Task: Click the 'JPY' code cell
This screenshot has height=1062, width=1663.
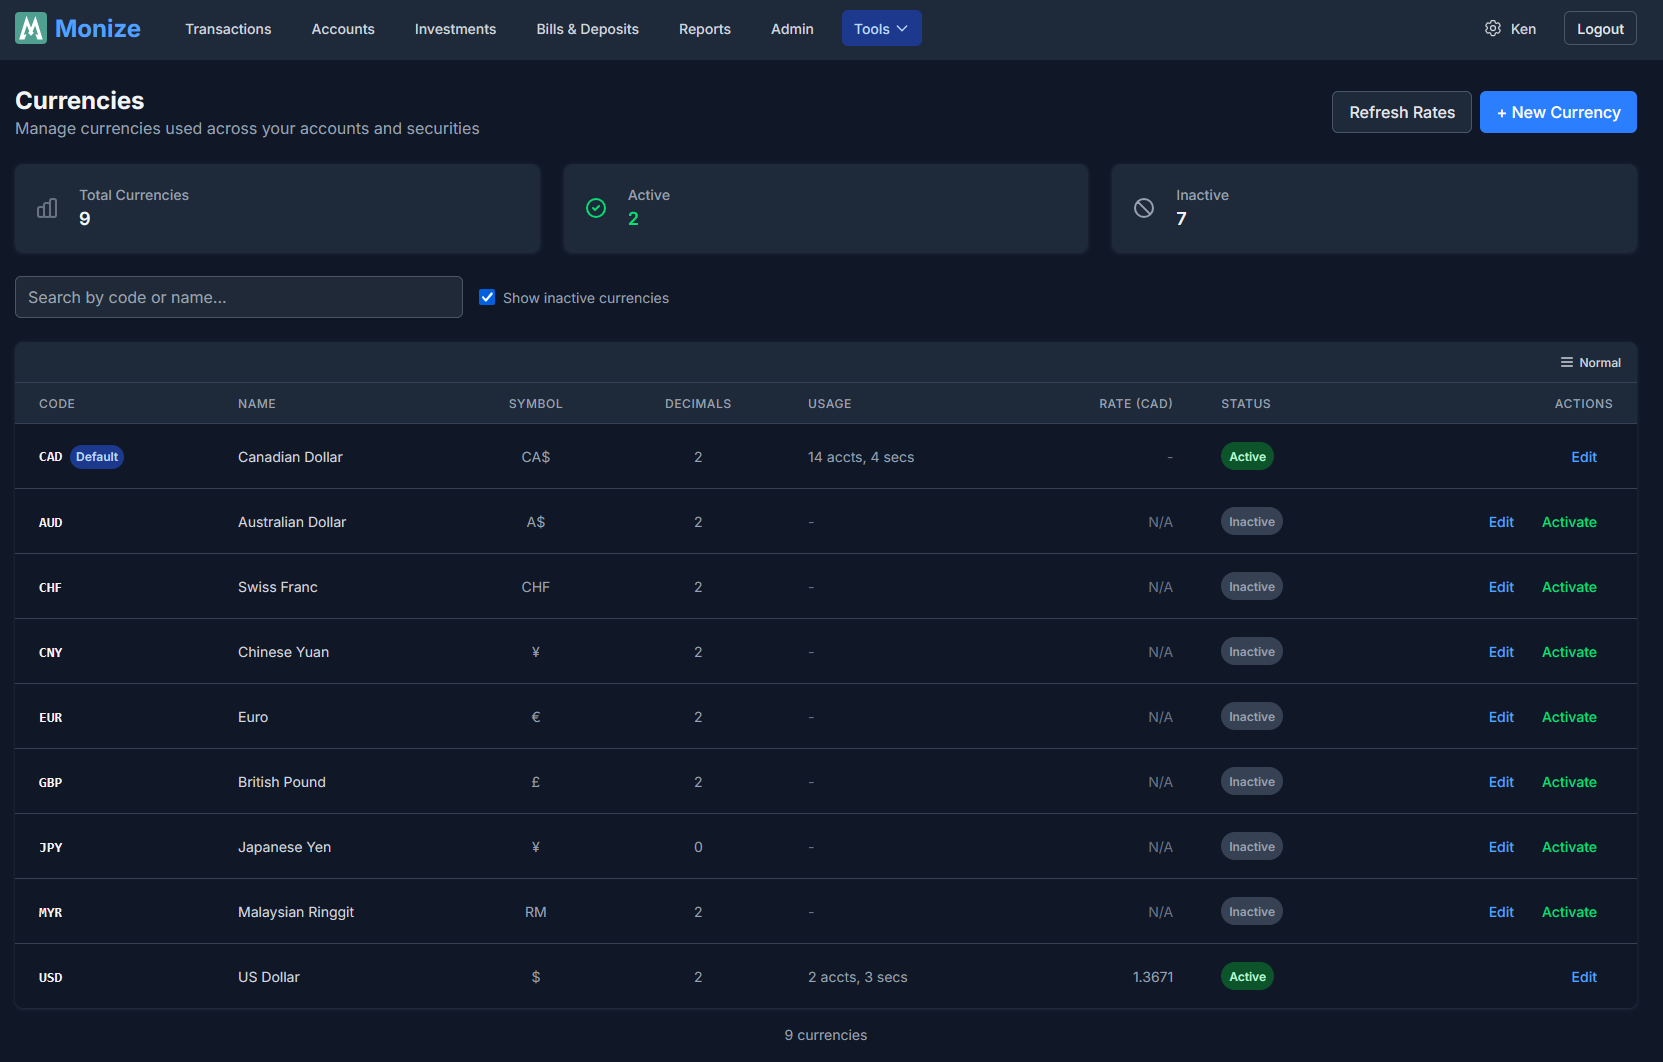Action: pos(51,848)
